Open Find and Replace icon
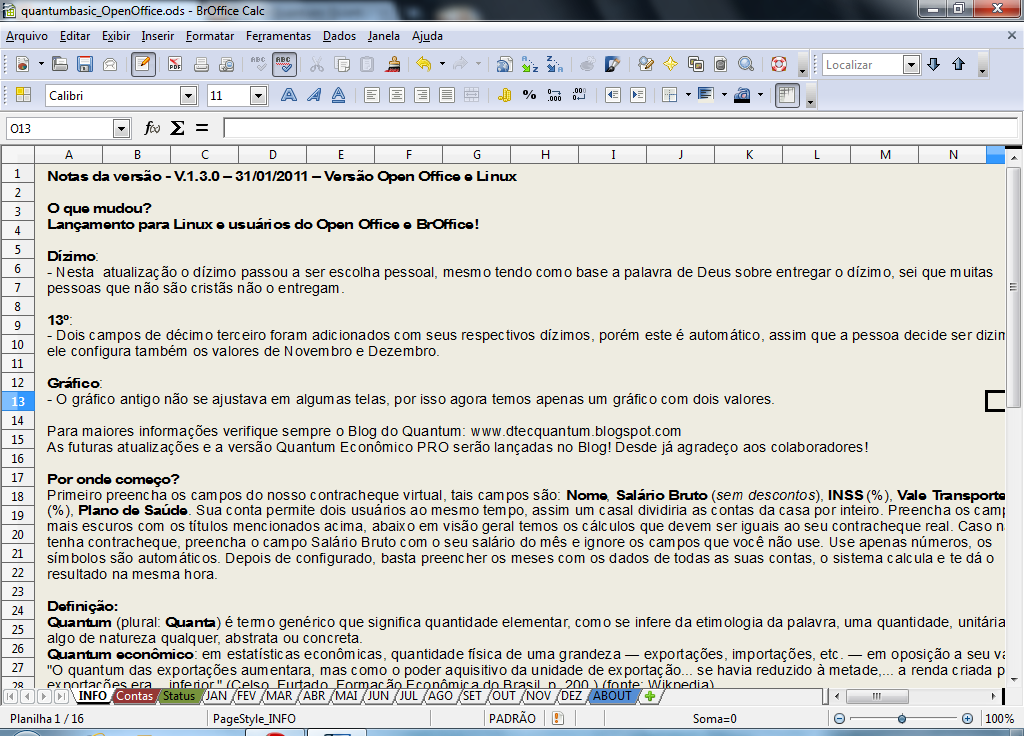 click(x=646, y=64)
